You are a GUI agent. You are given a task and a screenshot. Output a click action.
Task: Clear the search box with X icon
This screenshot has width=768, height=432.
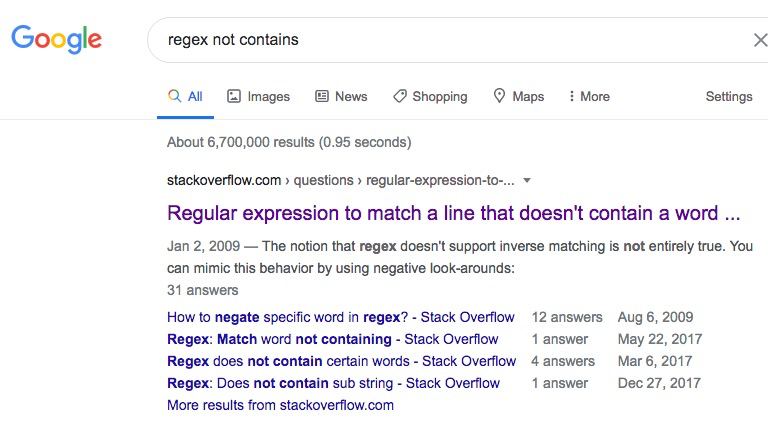tap(761, 40)
